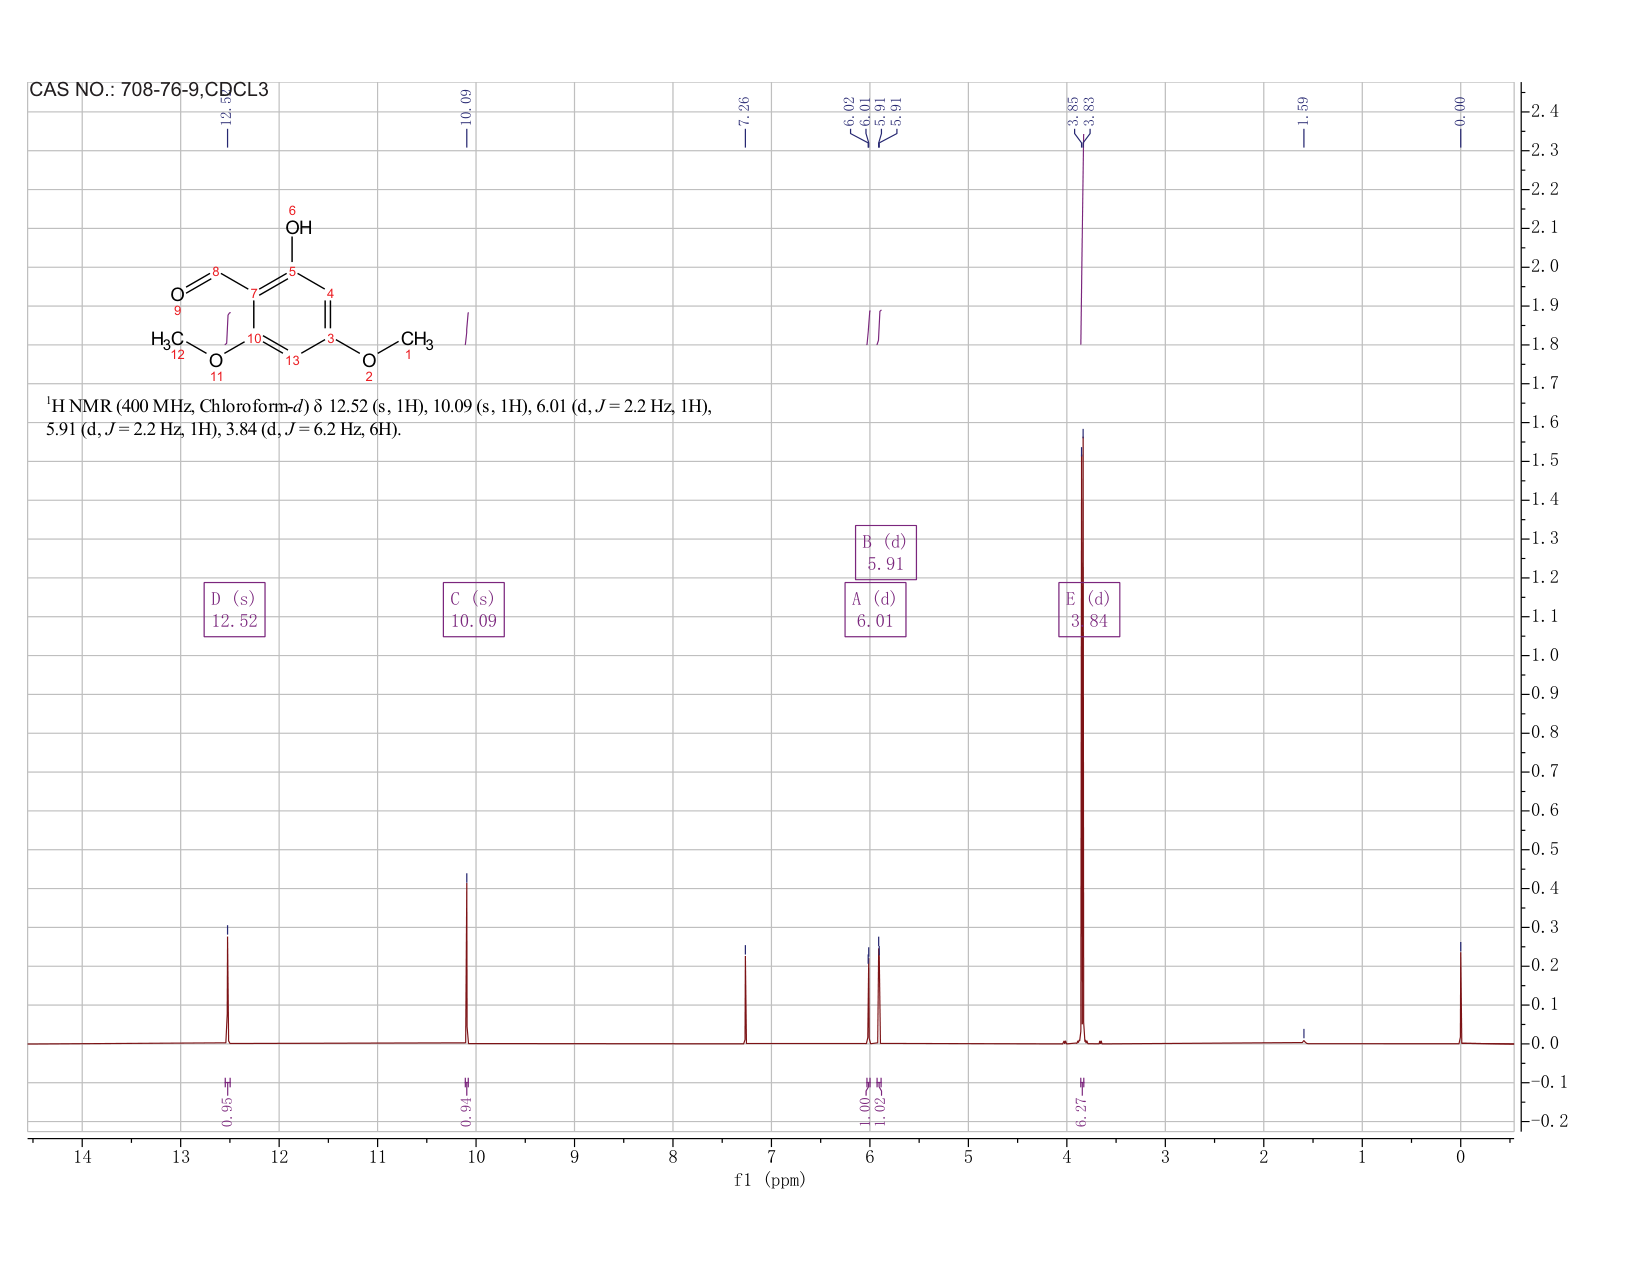Select the multiplet box B (d) 5.91
The width and height of the screenshot is (1650, 1275).
point(886,552)
